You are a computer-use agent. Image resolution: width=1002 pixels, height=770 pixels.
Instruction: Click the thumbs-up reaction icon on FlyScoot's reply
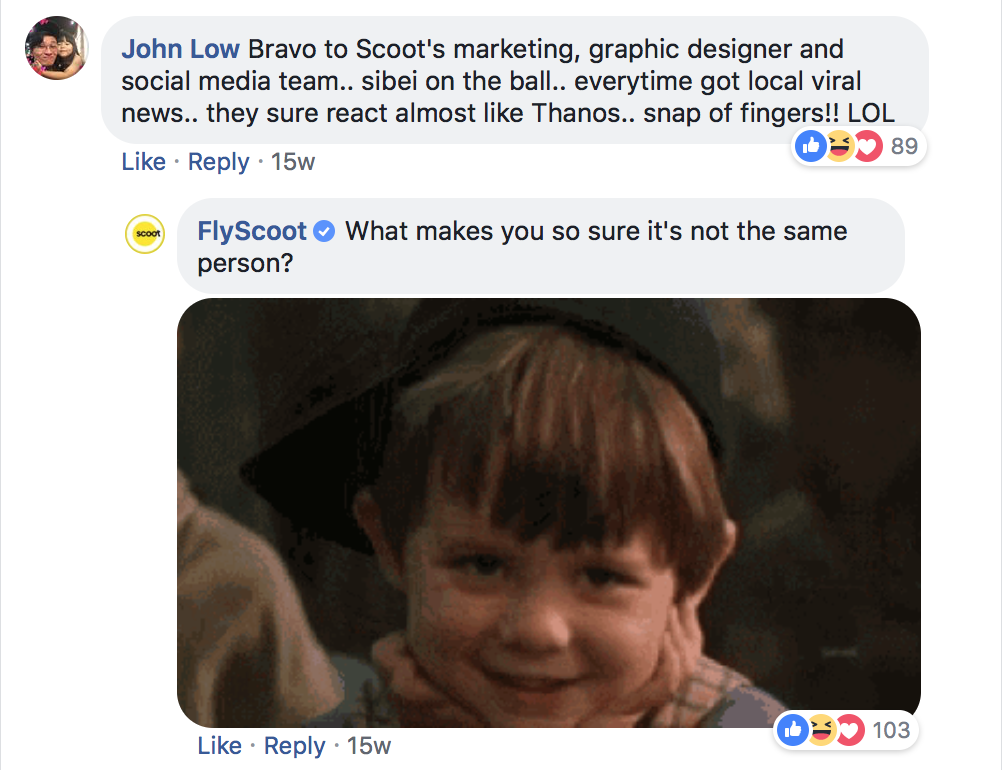pos(792,730)
